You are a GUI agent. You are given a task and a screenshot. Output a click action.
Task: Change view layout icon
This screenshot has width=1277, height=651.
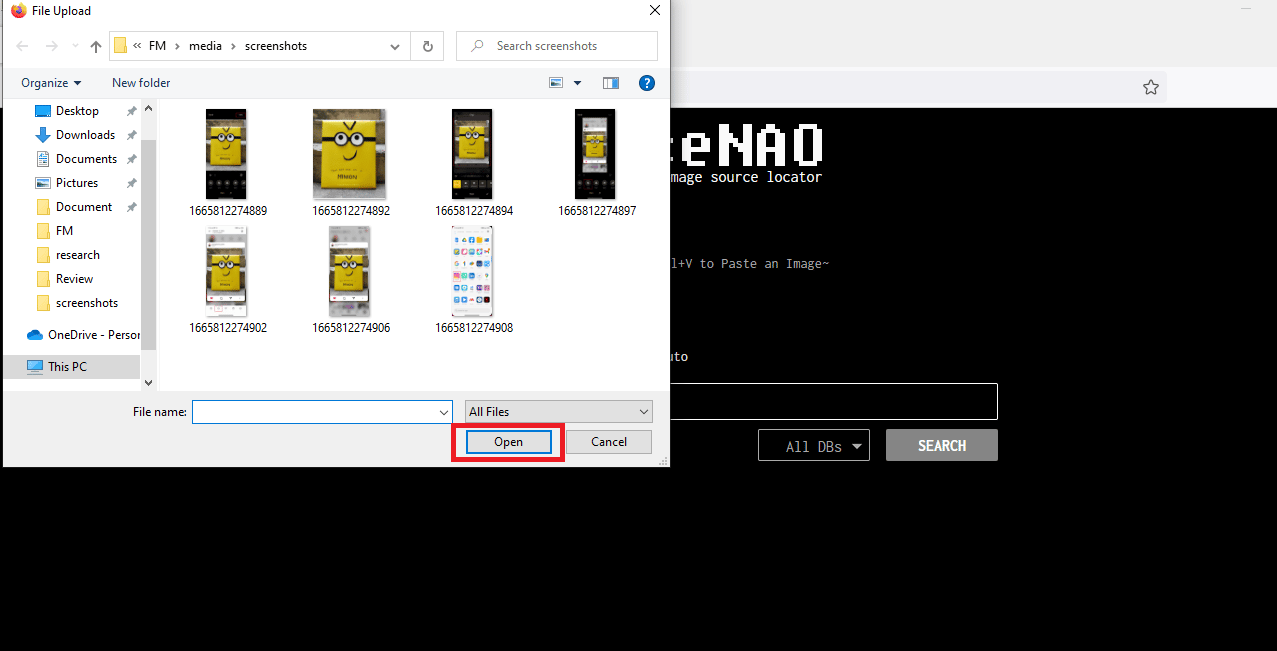pyautogui.click(x=557, y=83)
